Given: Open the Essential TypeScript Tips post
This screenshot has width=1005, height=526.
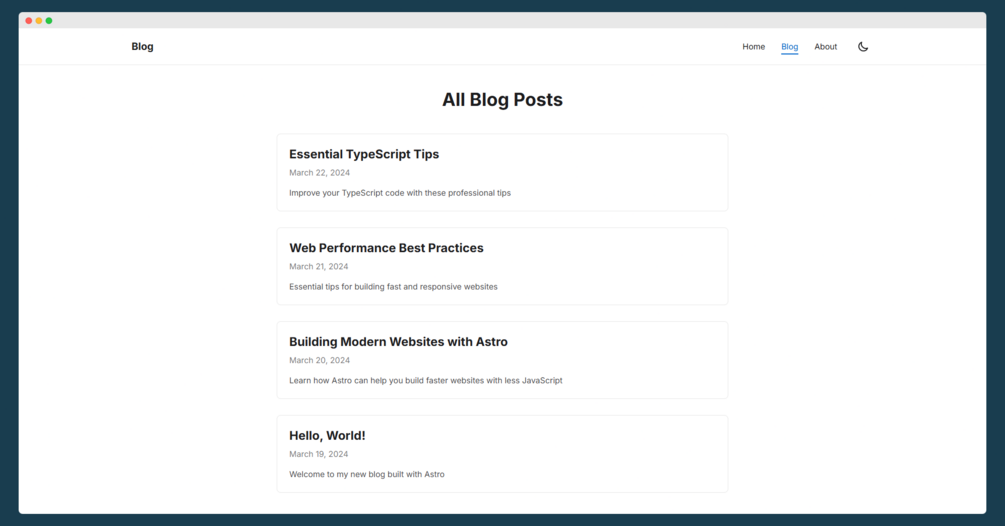Looking at the screenshot, I should [364, 154].
